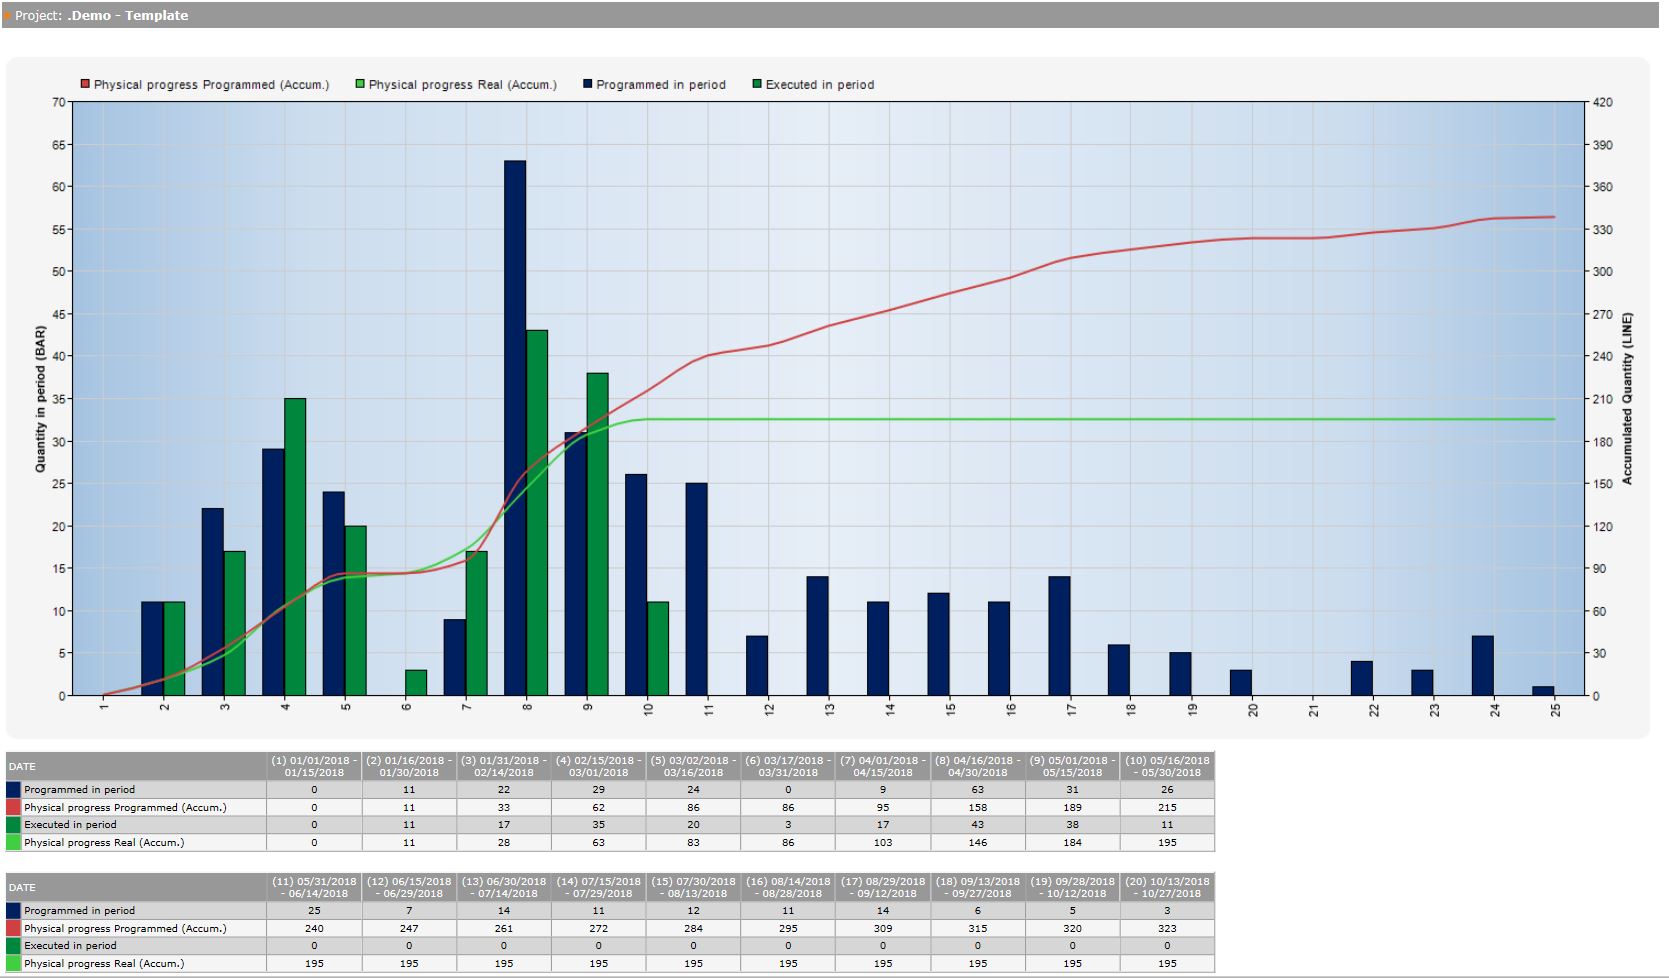Image resolution: width=1669 pixels, height=978 pixels.
Task: Click the 103 cell in column (7)
Action: (x=883, y=843)
